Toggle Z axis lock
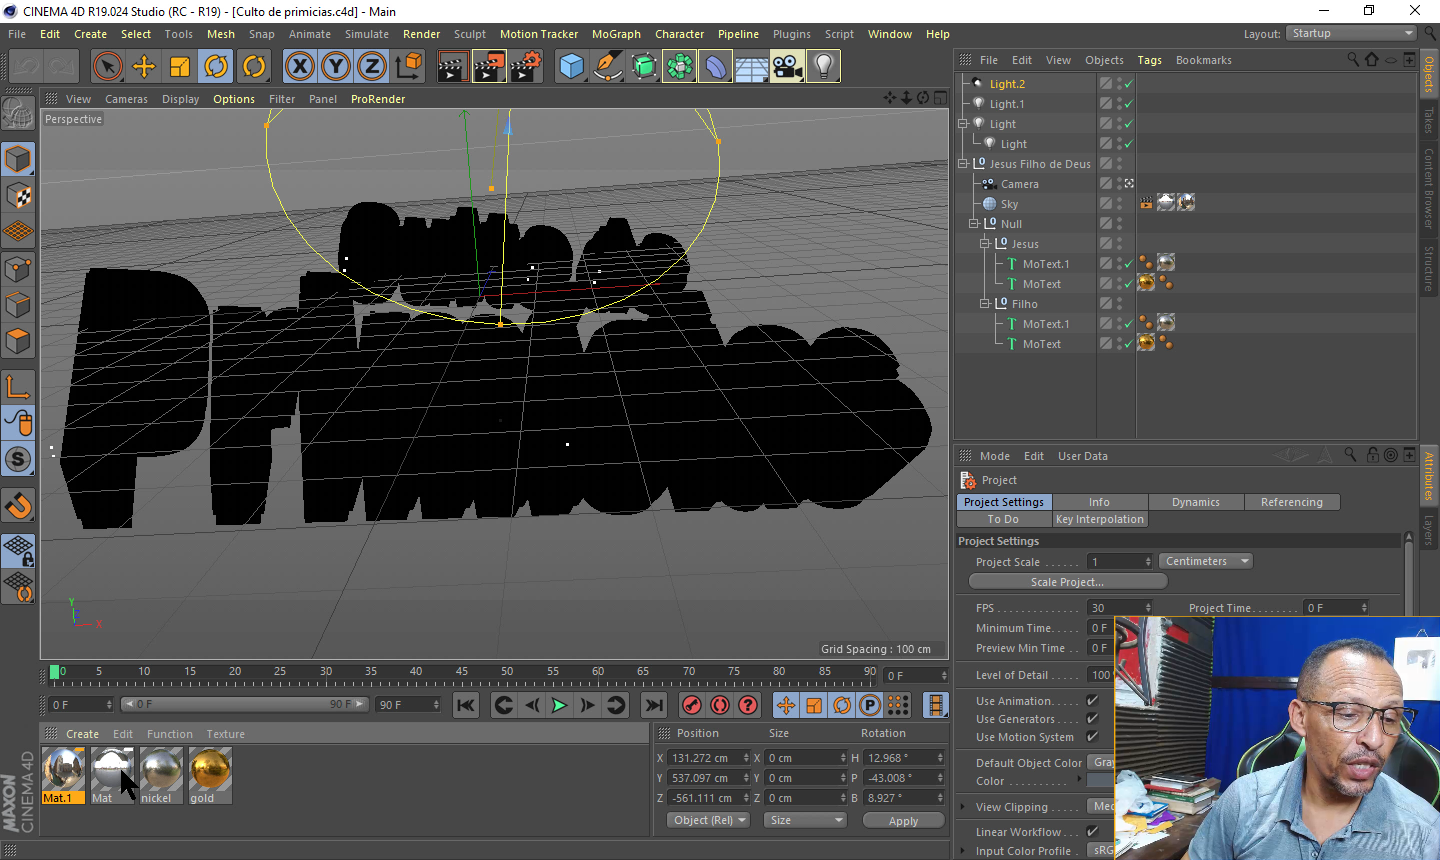Viewport: 1440px width, 860px height. 372,67
